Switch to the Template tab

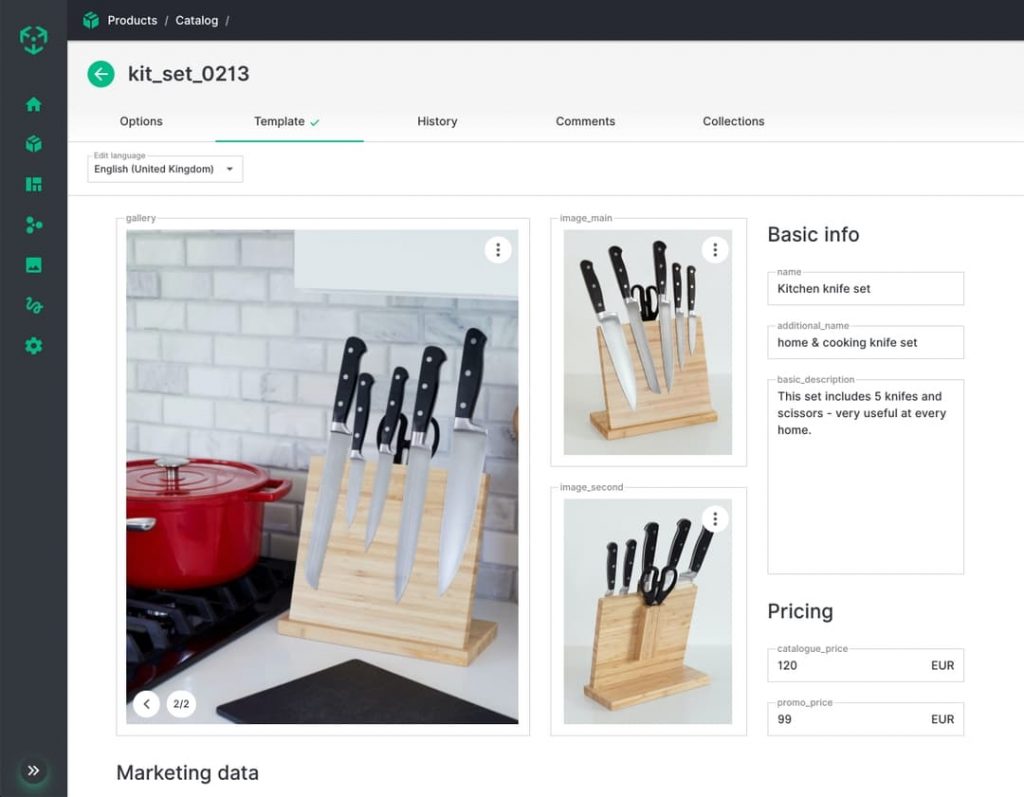289,122
